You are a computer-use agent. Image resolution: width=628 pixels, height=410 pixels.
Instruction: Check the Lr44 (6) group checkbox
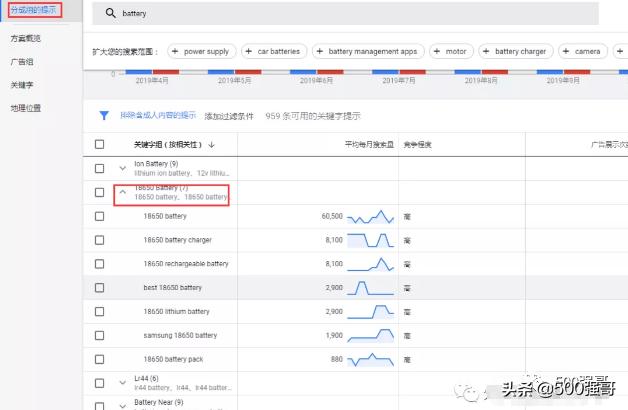pyautogui.click(x=99, y=383)
